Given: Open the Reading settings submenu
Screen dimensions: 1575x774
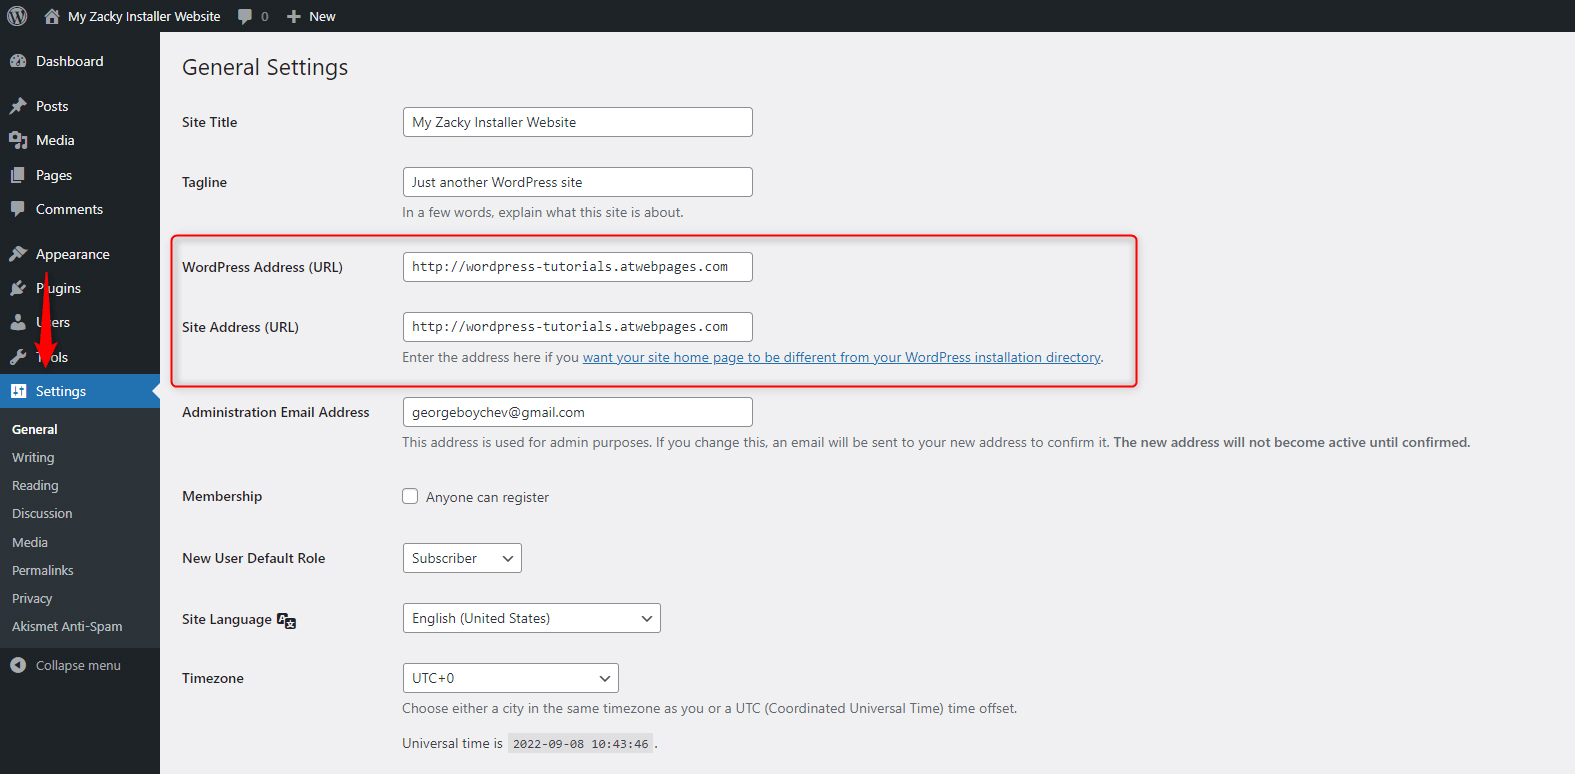Looking at the screenshot, I should [35, 485].
